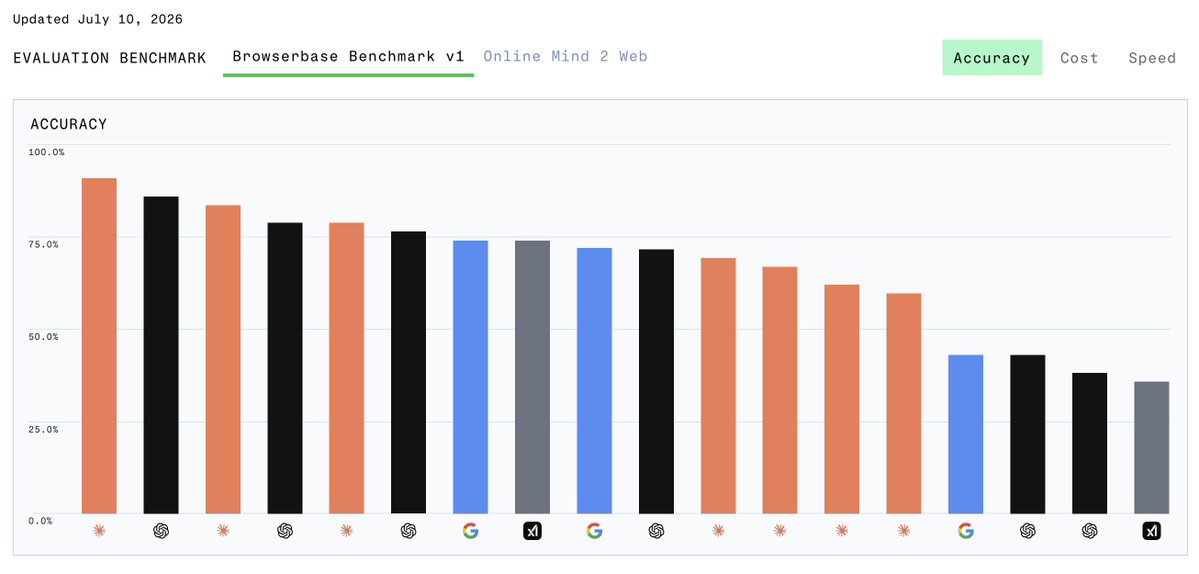The height and width of the screenshot is (574, 1199).
Task: Click the final OpenAI icon near chart end
Action: click(1090, 530)
